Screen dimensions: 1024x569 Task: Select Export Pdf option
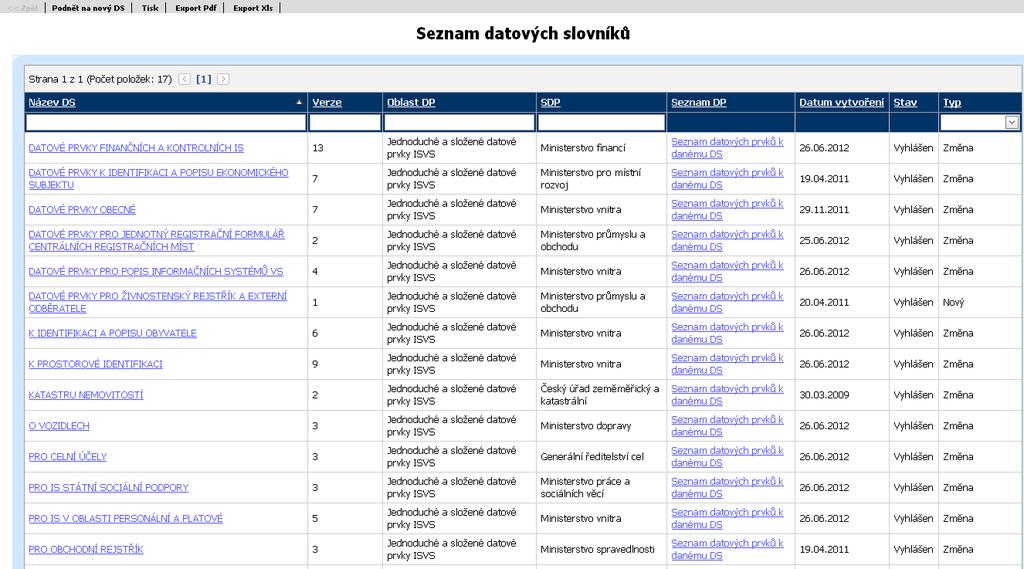pos(195,8)
